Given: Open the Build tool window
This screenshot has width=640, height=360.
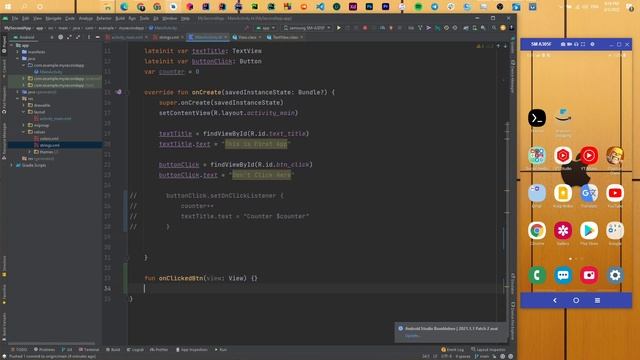Looking at the screenshot, I should click(x=113, y=350).
